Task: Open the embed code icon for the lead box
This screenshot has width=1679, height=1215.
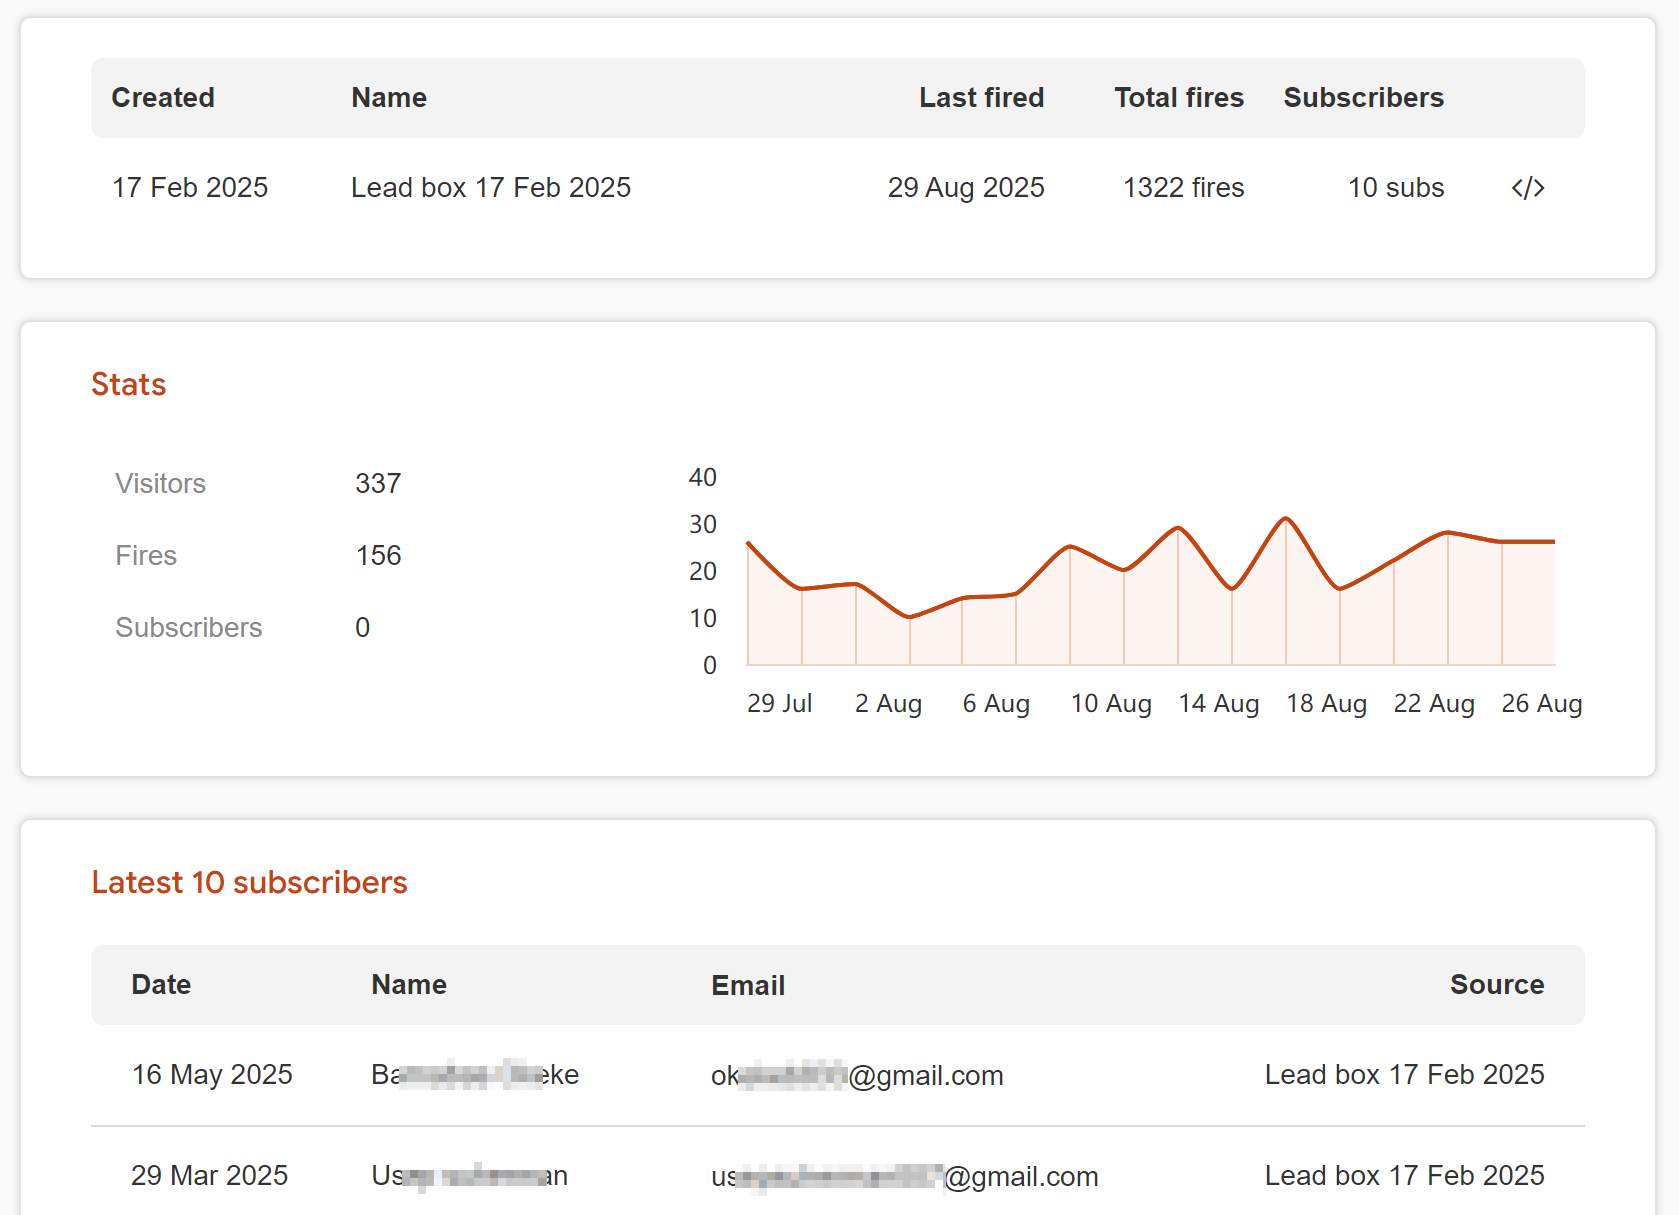Action: 1528,187
